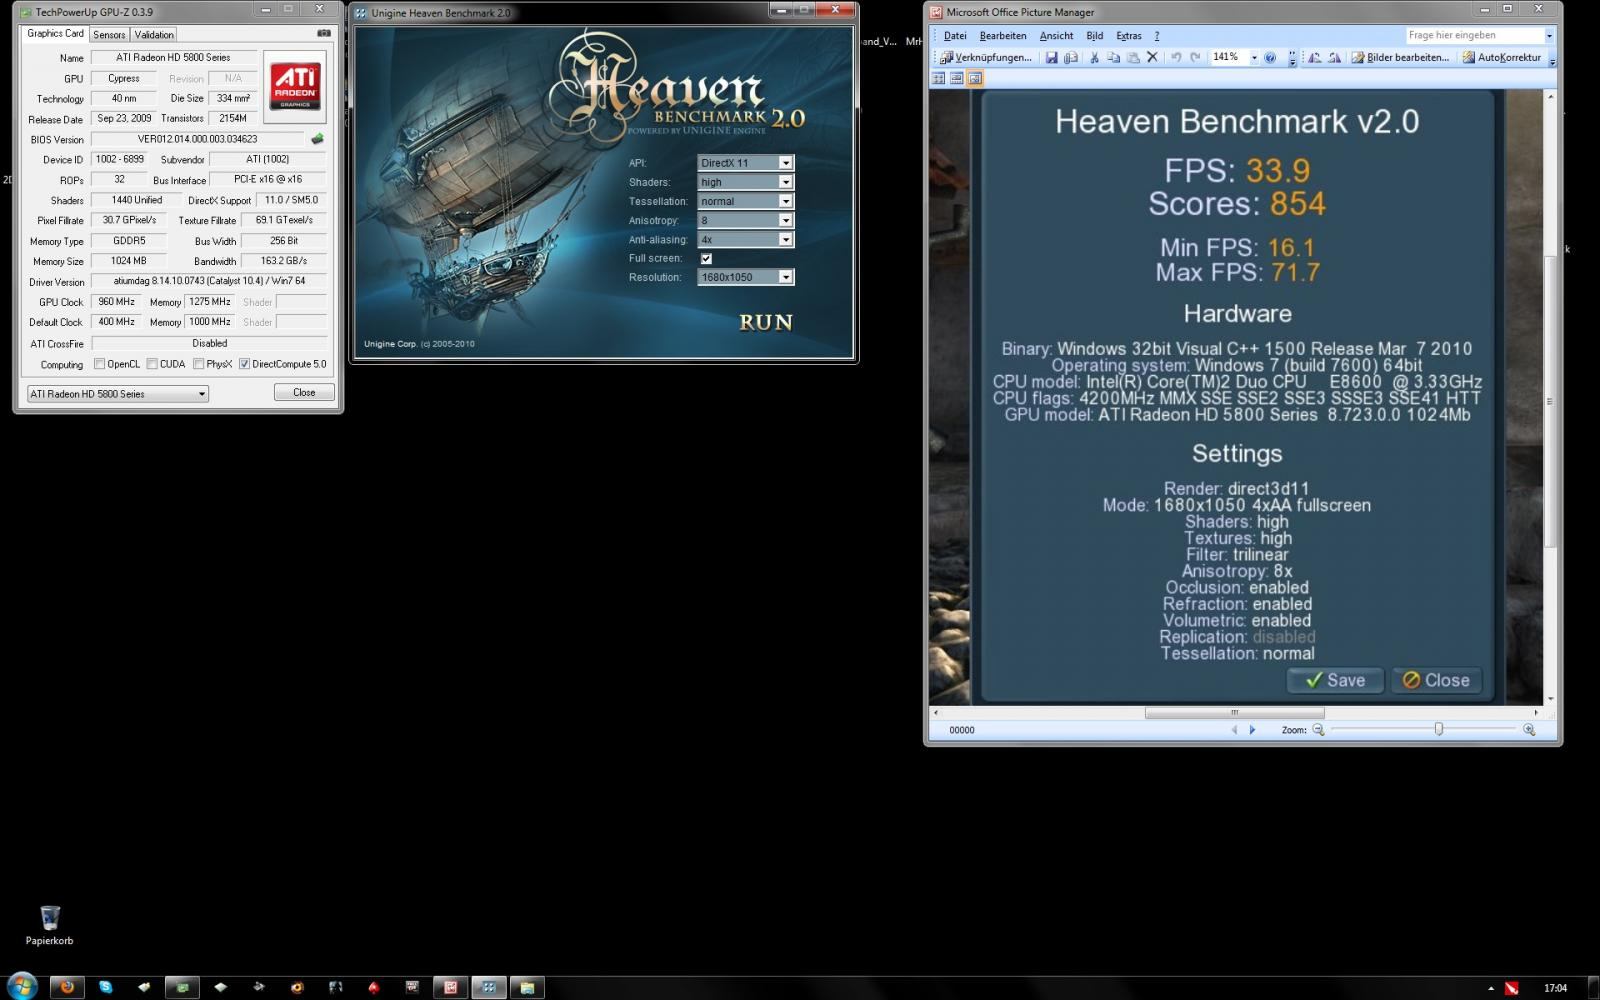Click Bilder bearbeiten button

(1400, 58)
